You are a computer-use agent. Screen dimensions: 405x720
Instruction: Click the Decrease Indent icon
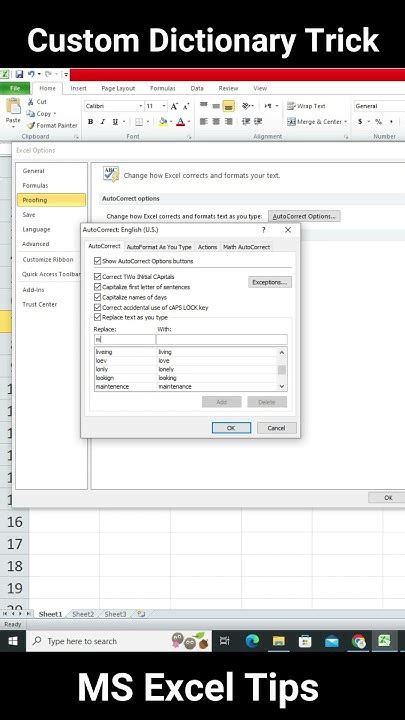(246, 122)
